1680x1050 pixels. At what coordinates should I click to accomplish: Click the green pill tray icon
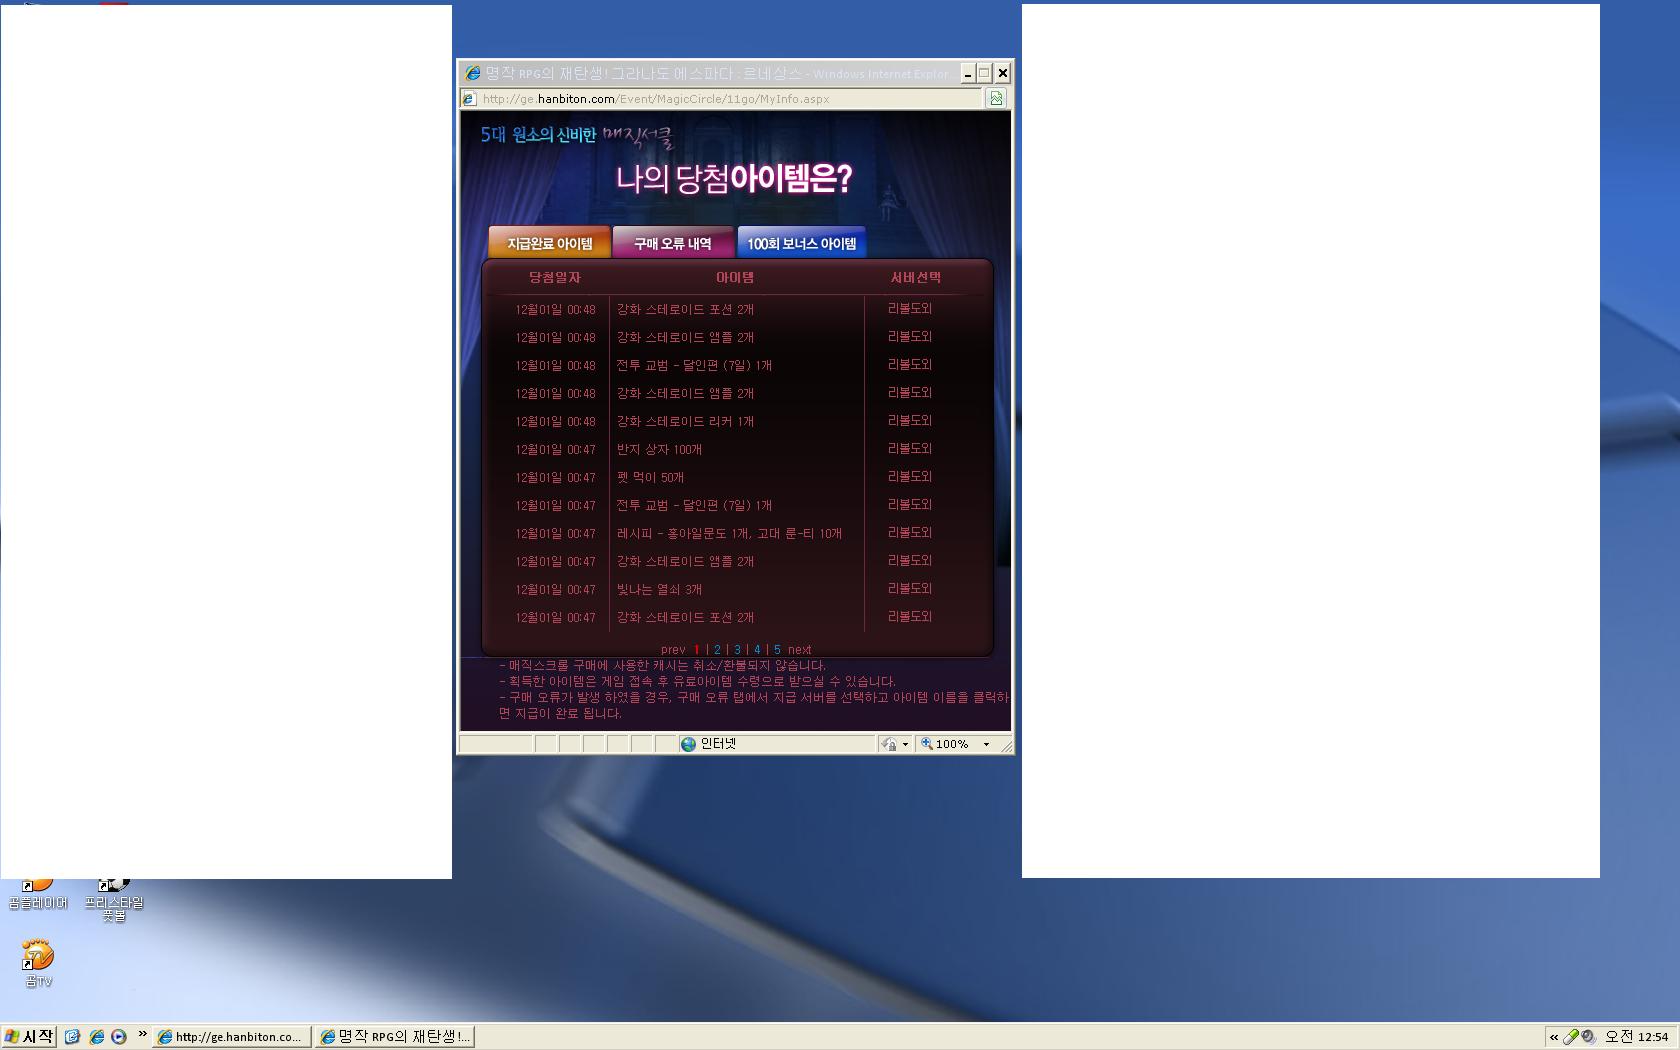[1571, 1037]
